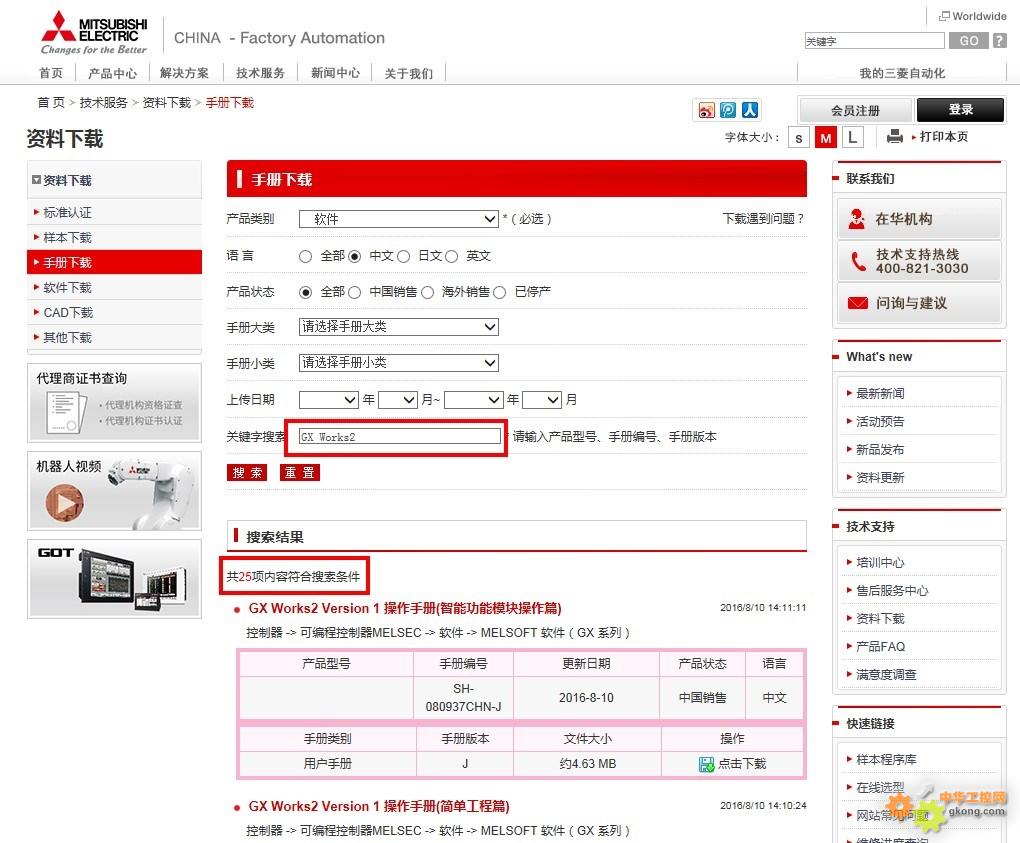Click the 在华机构 person icon
1020x843 pixels.
point(857,219)
